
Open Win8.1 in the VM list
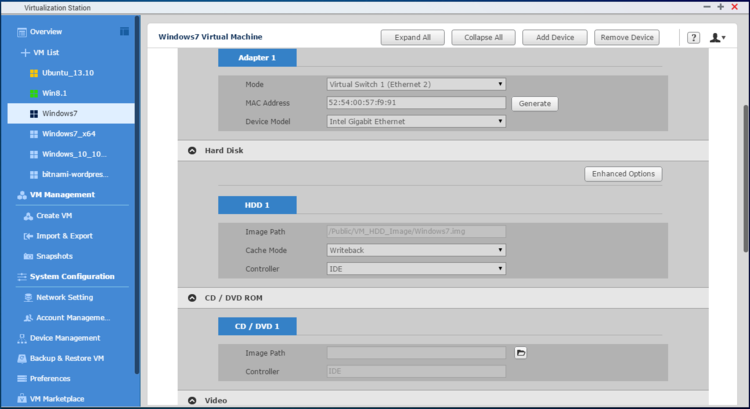click(55, 93)
